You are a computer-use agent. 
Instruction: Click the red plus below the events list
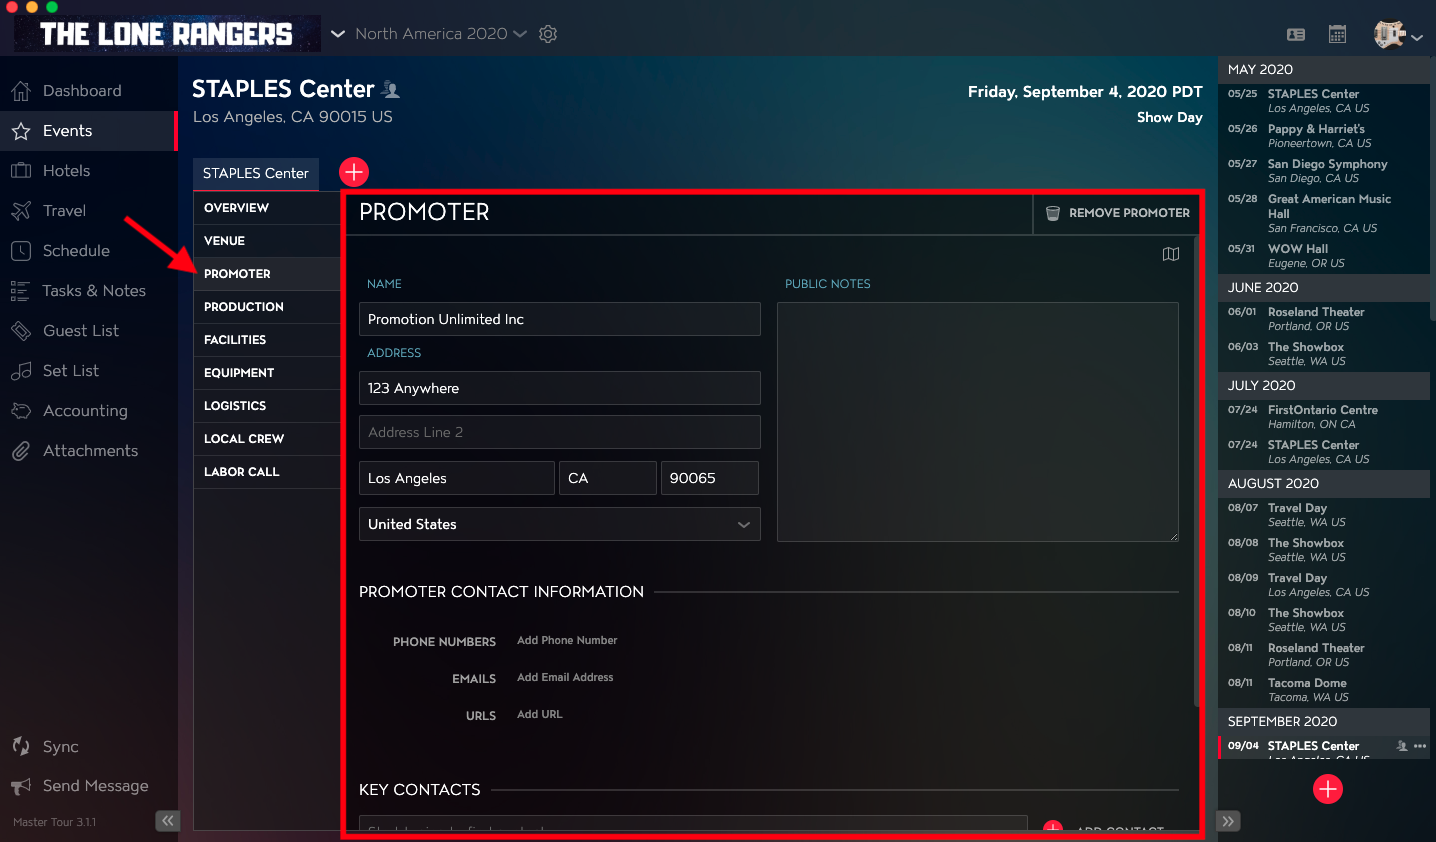click(x=1328, y=789)
